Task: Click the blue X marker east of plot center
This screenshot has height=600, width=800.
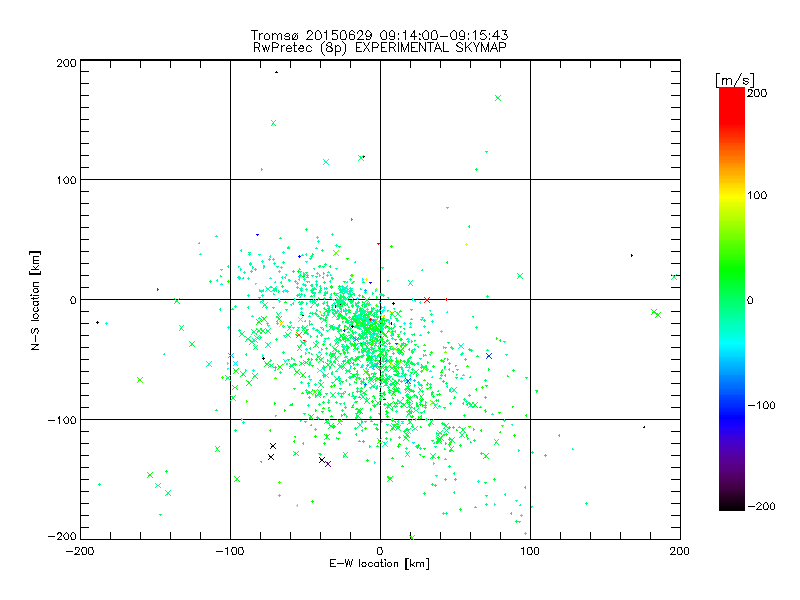Action: pos(489,356)
